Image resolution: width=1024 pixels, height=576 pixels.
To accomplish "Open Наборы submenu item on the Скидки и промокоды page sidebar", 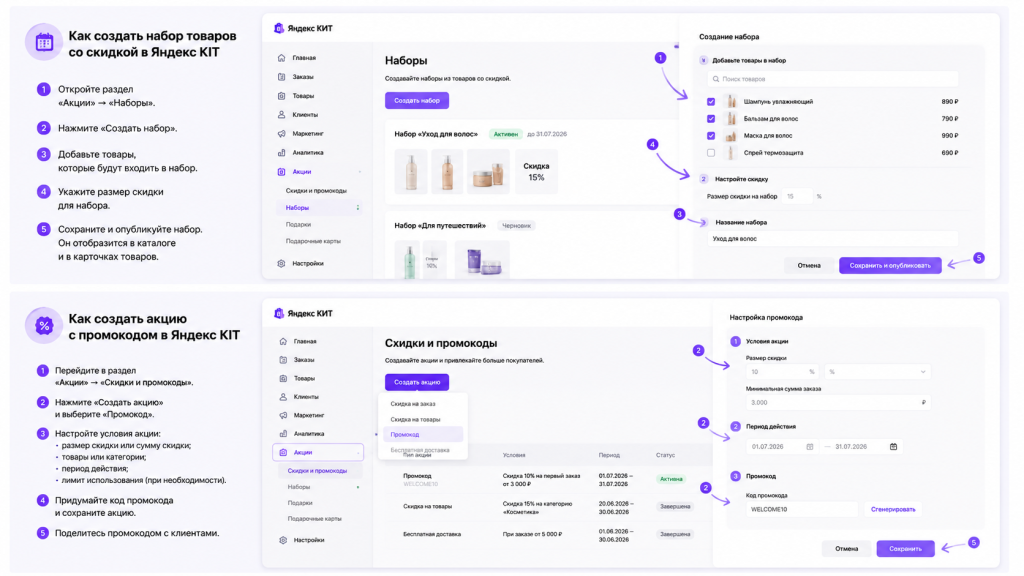I will tap(299, 487).
